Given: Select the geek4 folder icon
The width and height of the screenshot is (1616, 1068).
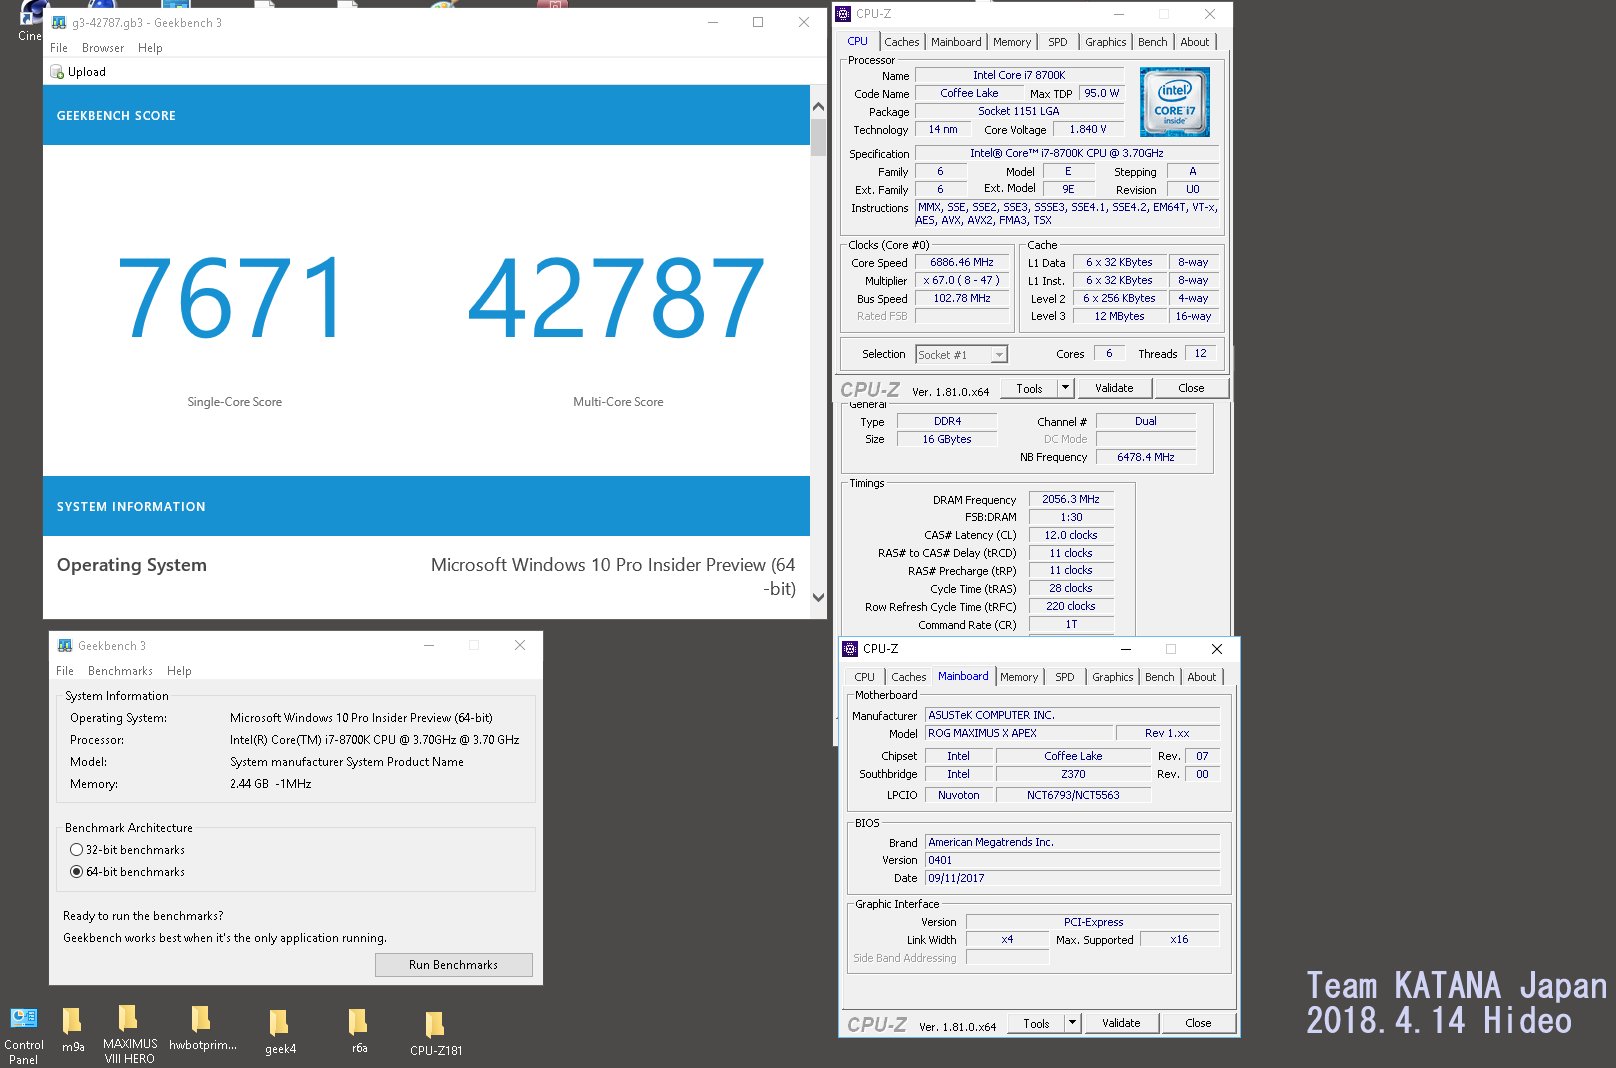Looking at the screenshot, I should (x=279, y=1023).
